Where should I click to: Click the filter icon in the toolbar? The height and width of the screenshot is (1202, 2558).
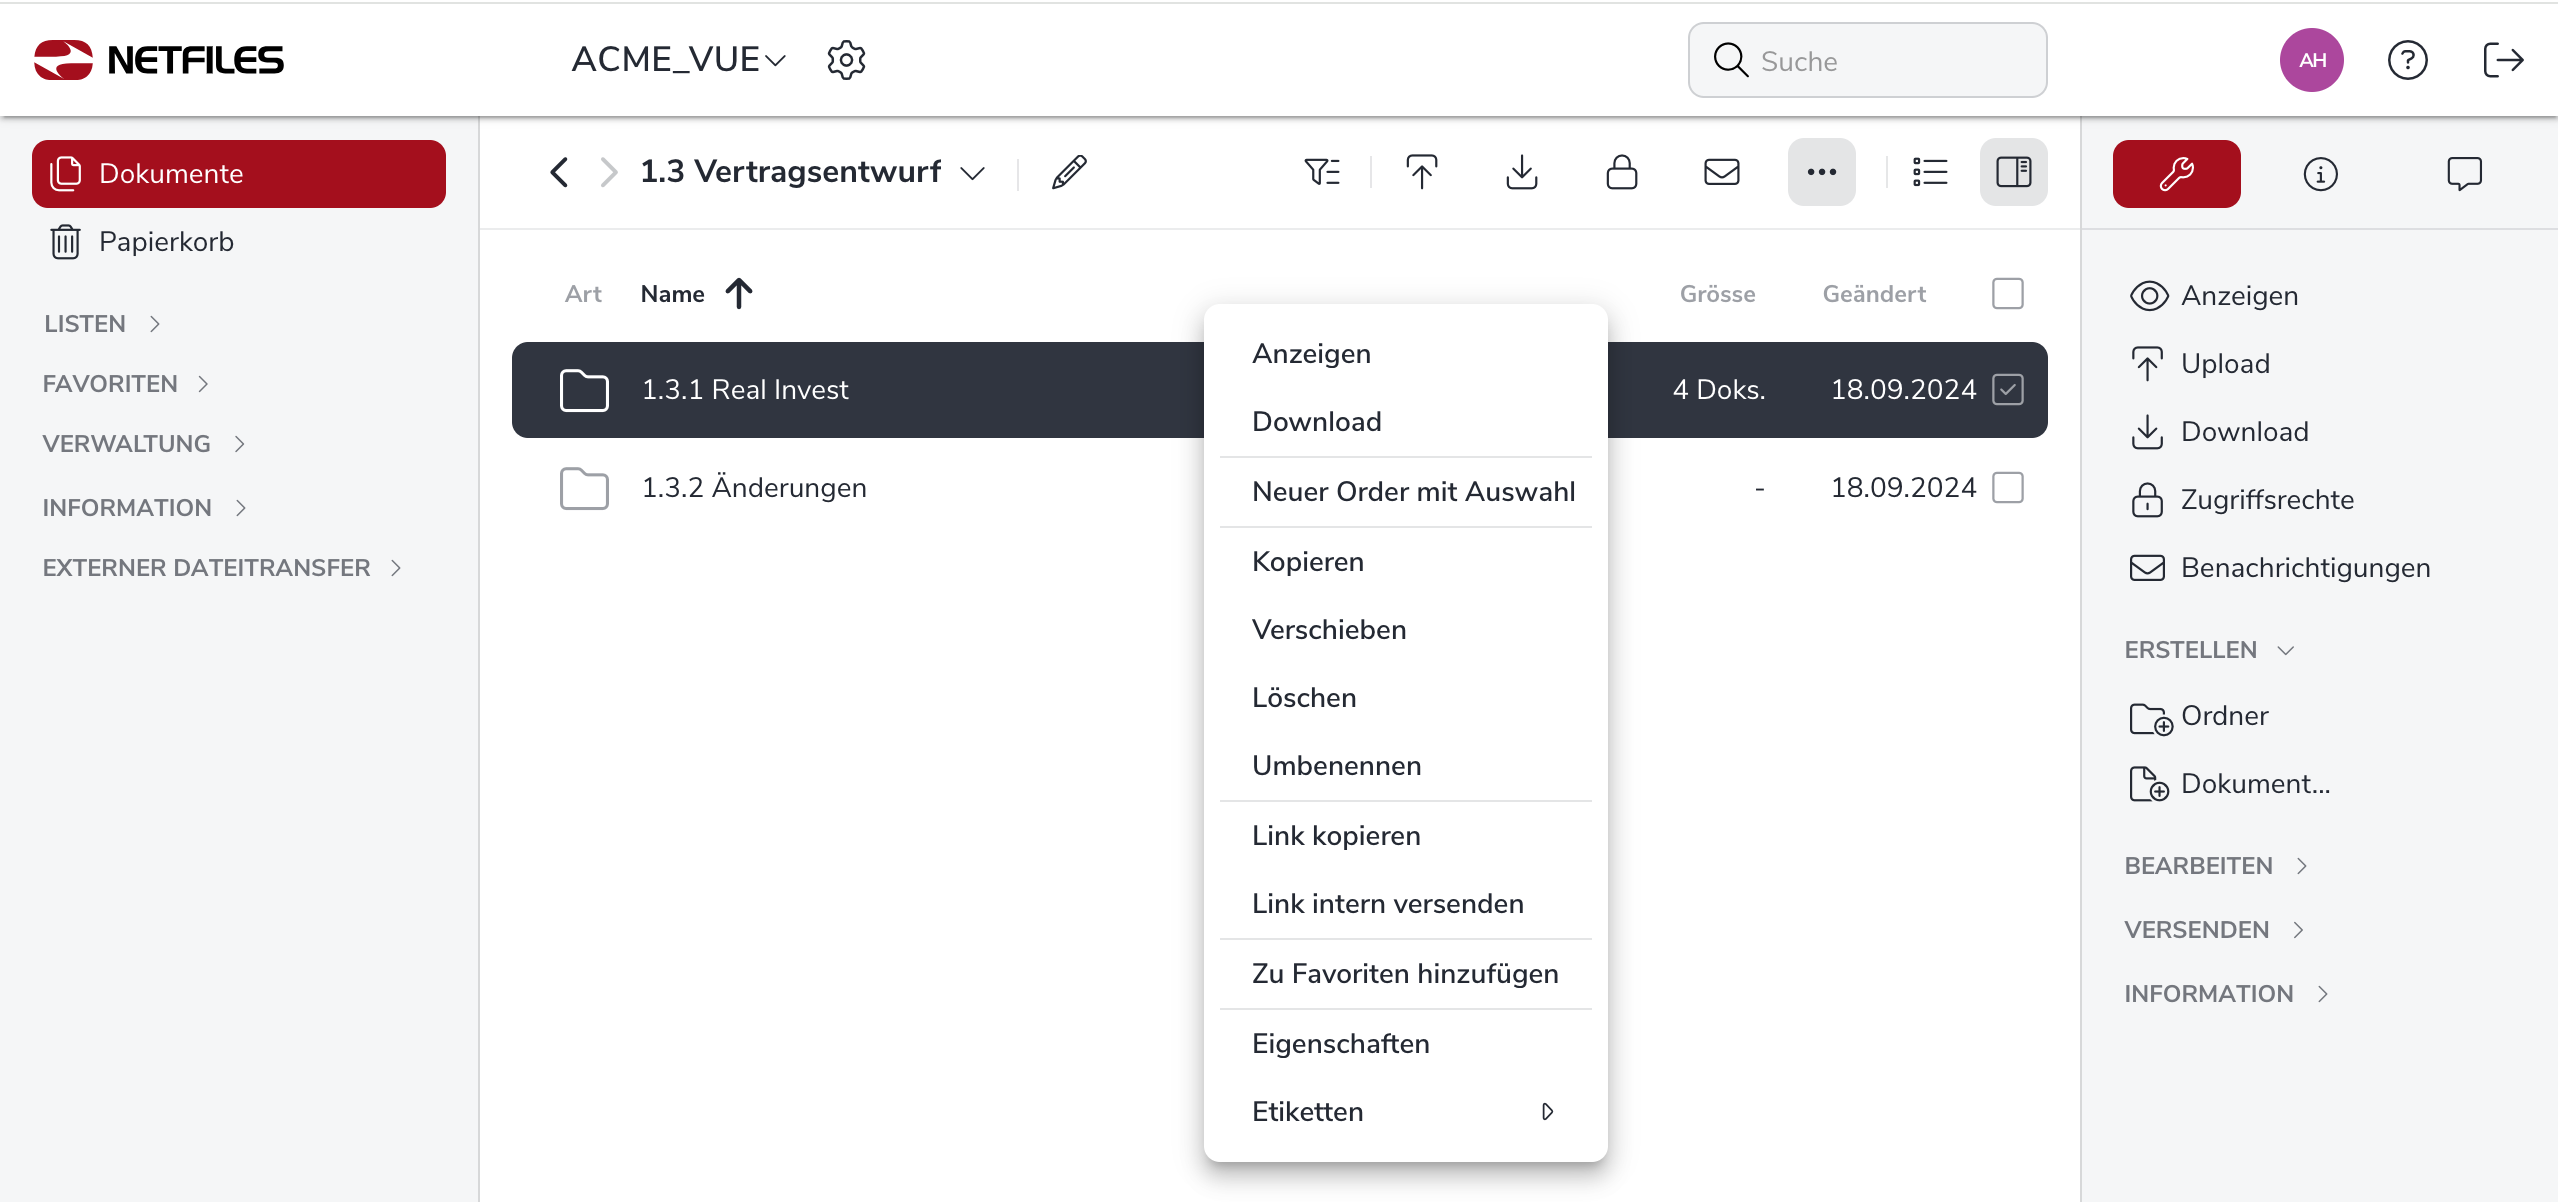(x=1322, y=173)
